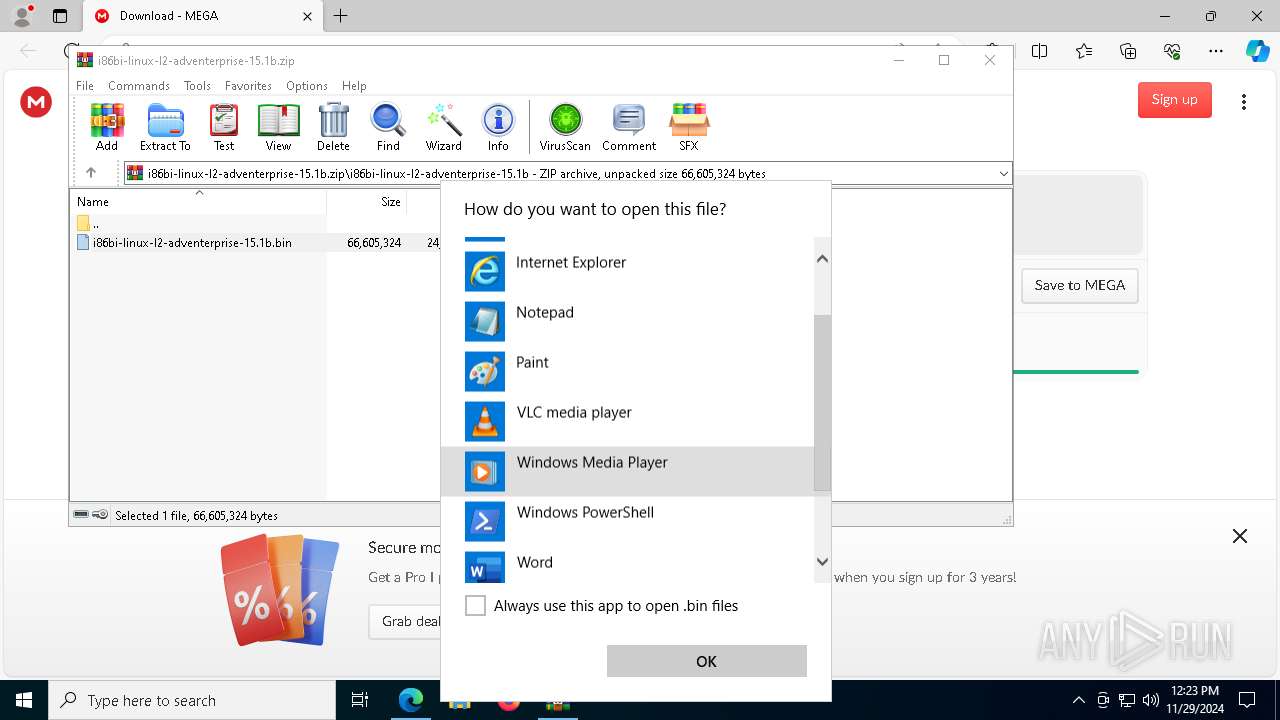The image size is (1280, 720).
Task: Choose Windows PowerShell from the list
Action: pos(627,521)
